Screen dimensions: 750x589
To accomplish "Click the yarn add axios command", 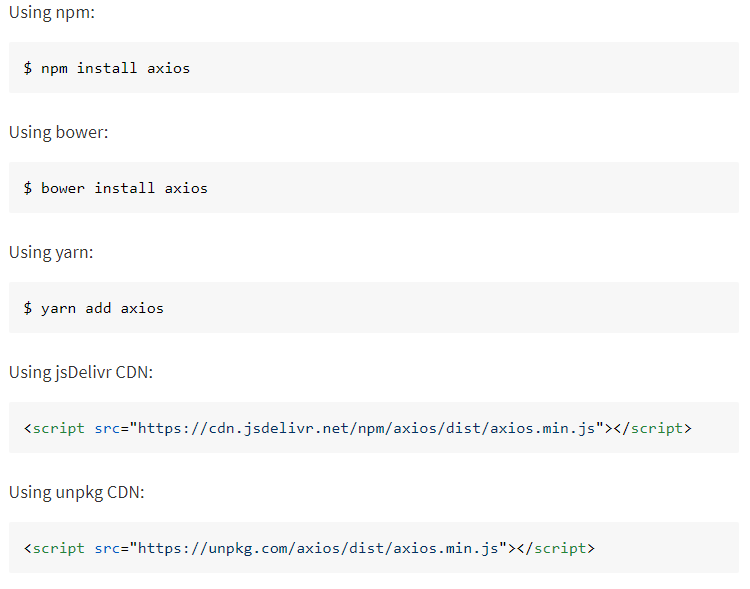I will click(93, 309).
